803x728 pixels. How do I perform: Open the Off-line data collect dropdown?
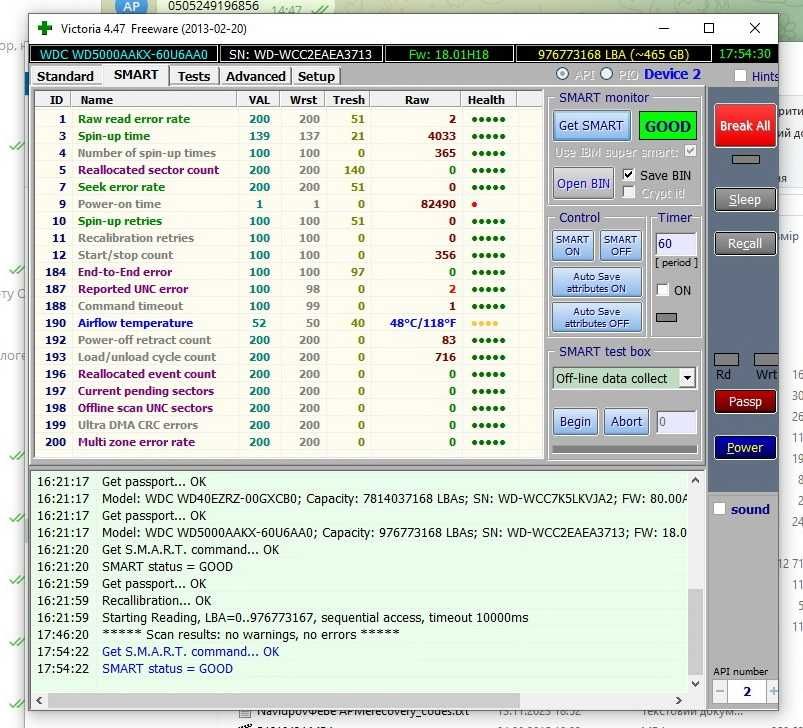[687, 378]
